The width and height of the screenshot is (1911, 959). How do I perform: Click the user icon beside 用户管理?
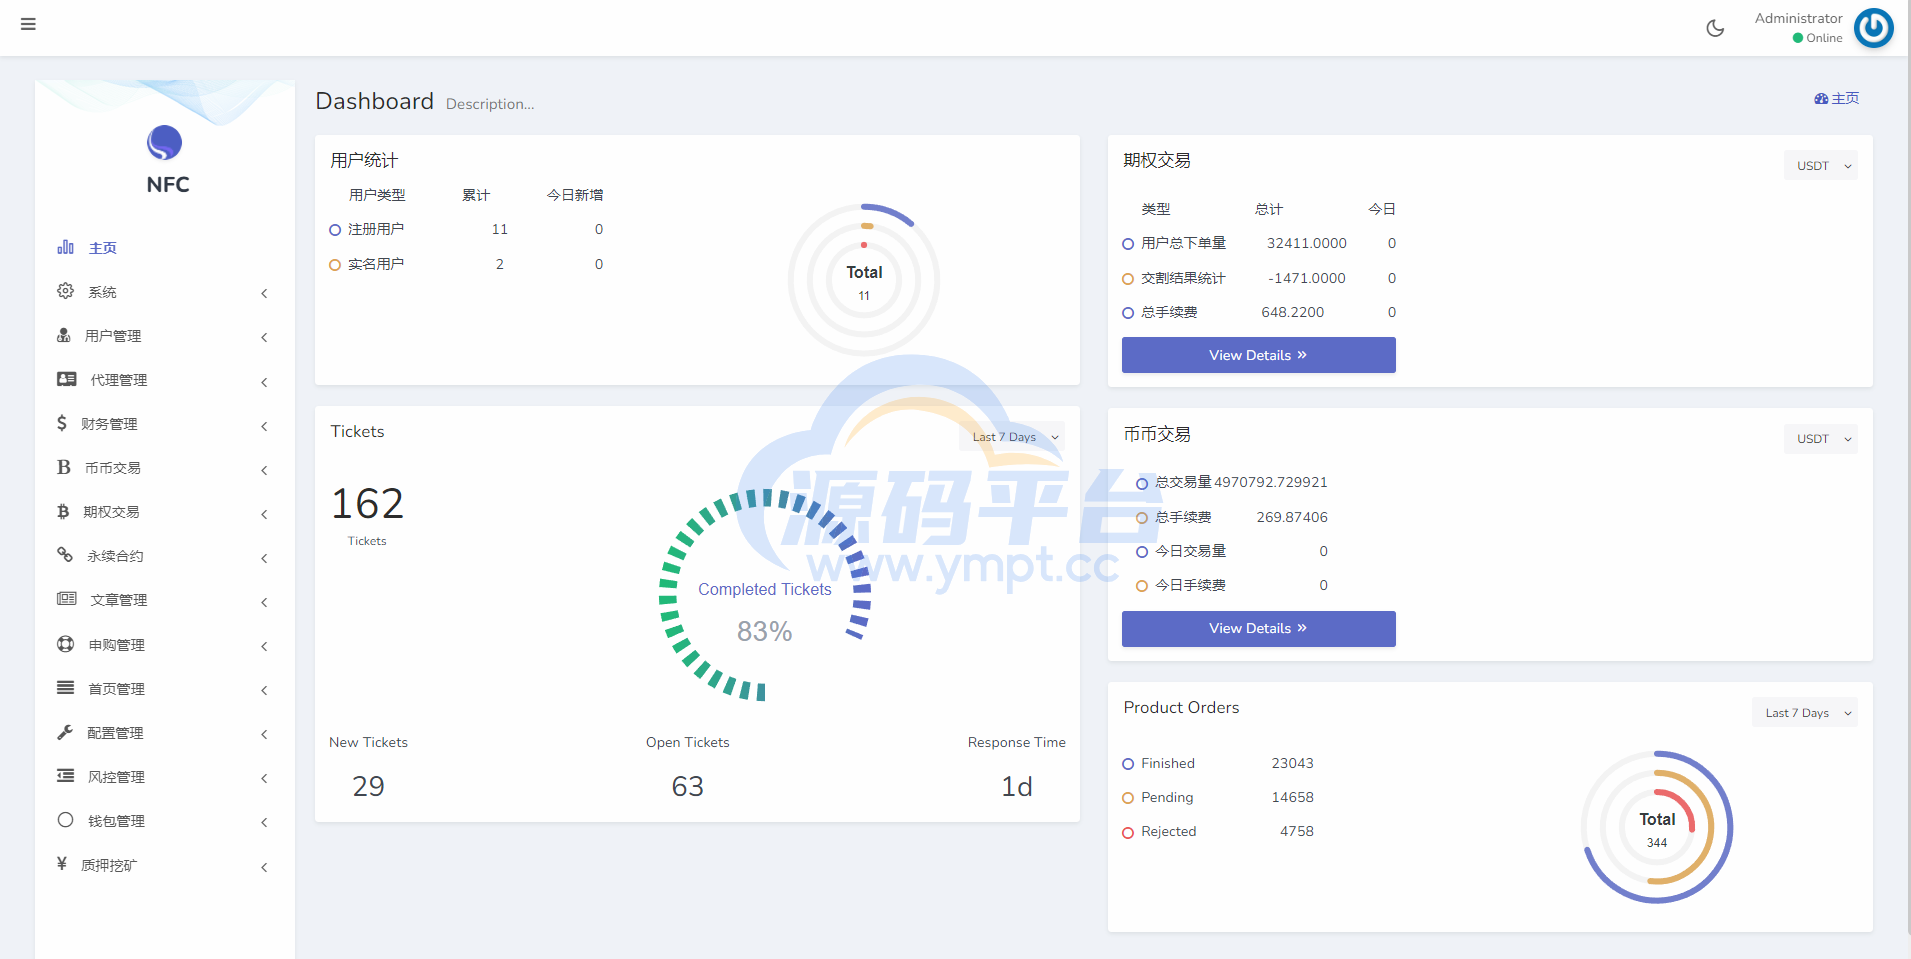64,335
